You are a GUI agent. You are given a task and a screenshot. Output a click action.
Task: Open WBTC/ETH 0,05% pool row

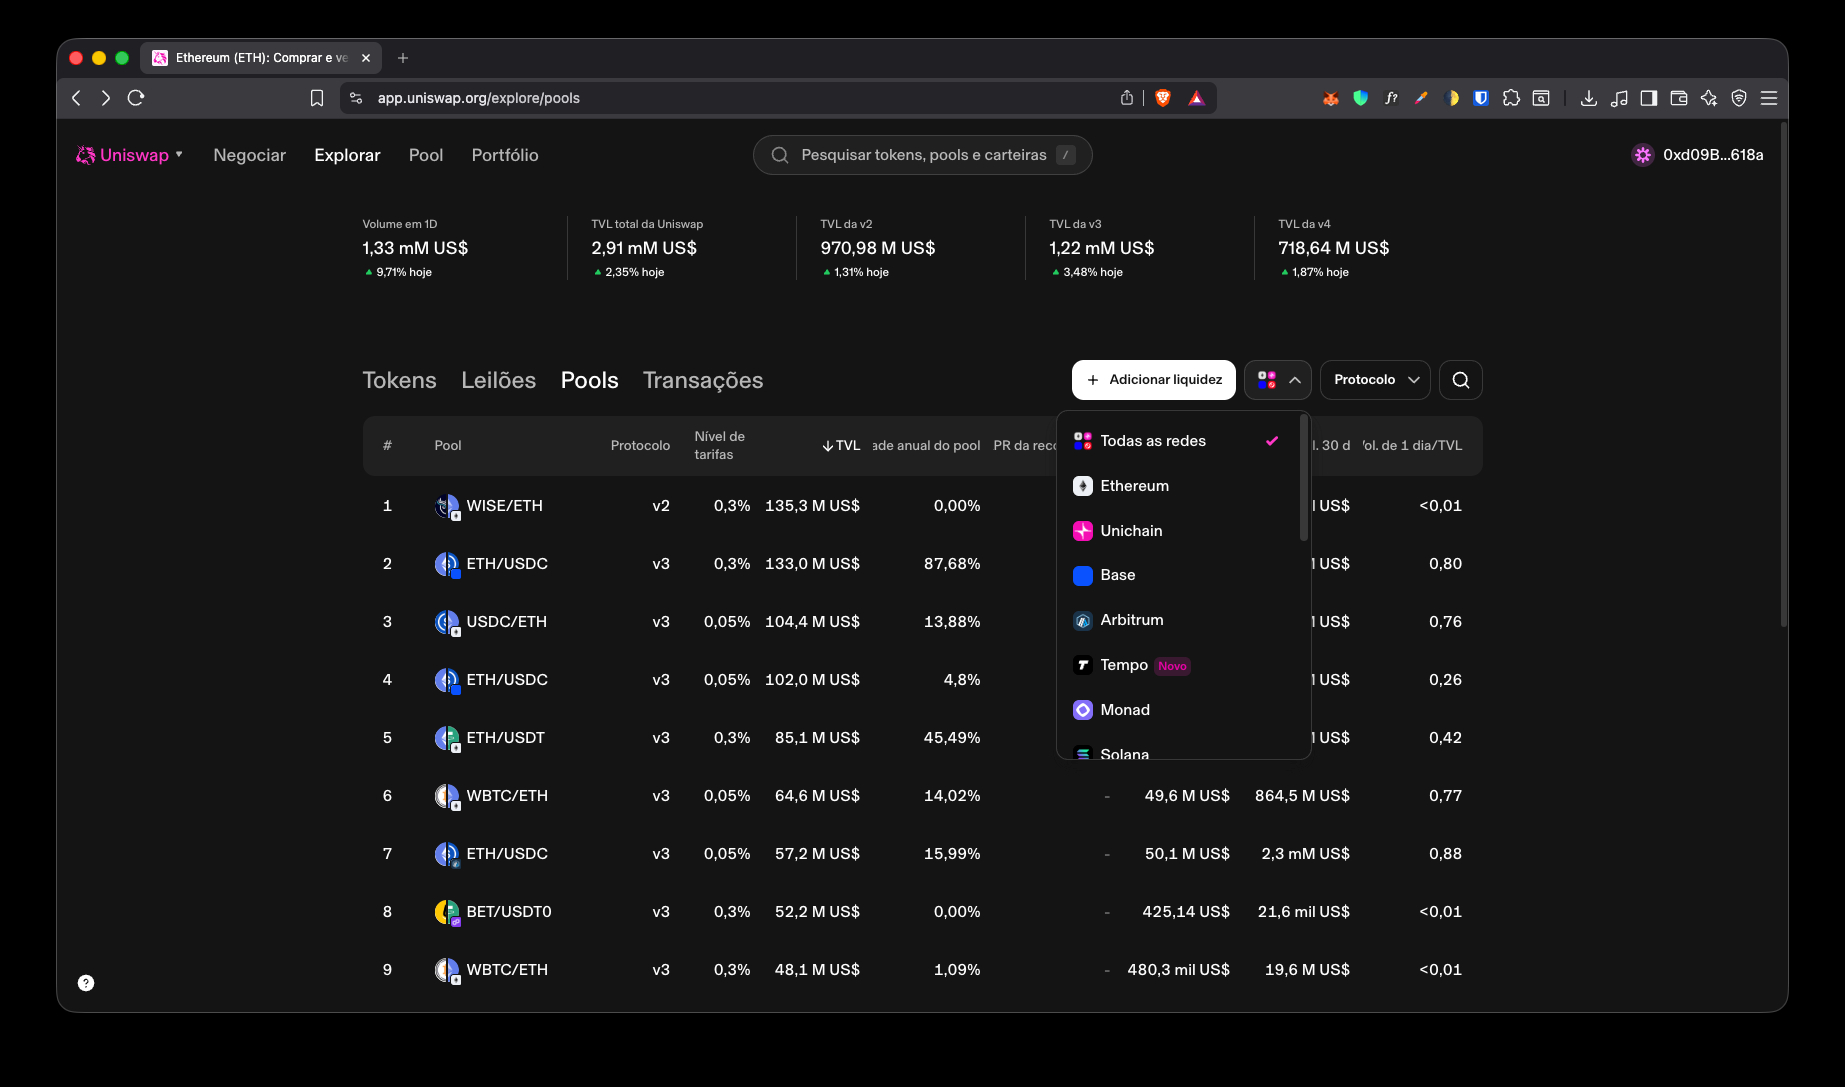[922, 796]
